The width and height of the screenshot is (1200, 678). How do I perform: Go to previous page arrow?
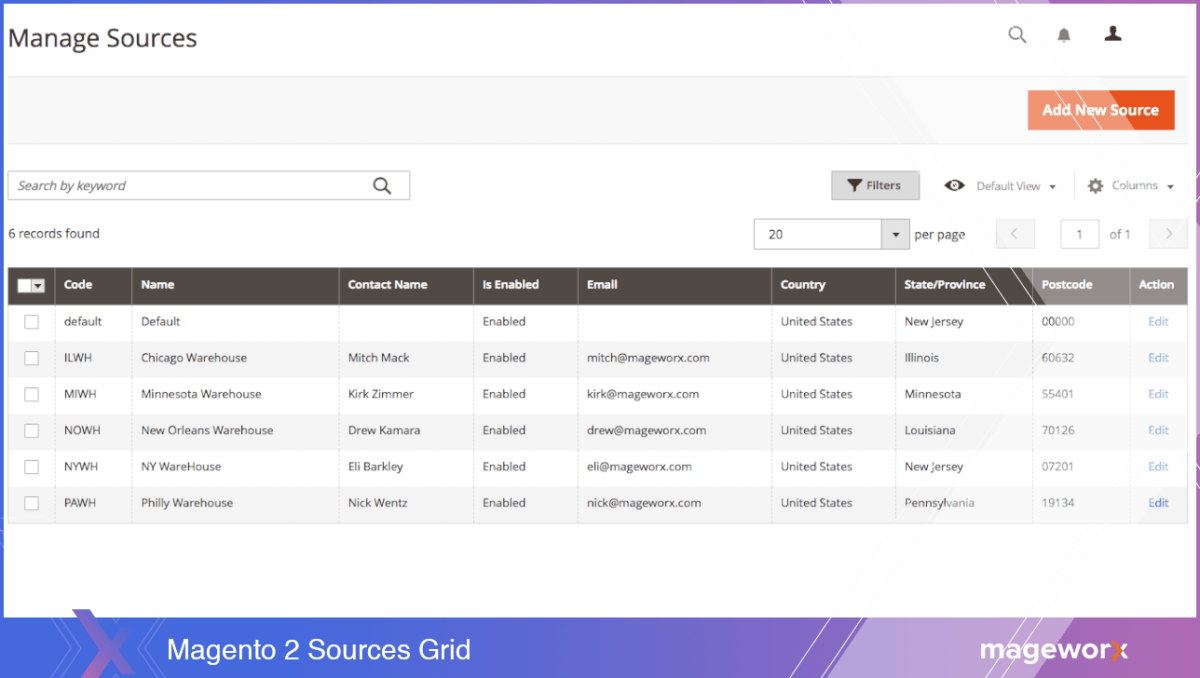(x=1015, y=234)
